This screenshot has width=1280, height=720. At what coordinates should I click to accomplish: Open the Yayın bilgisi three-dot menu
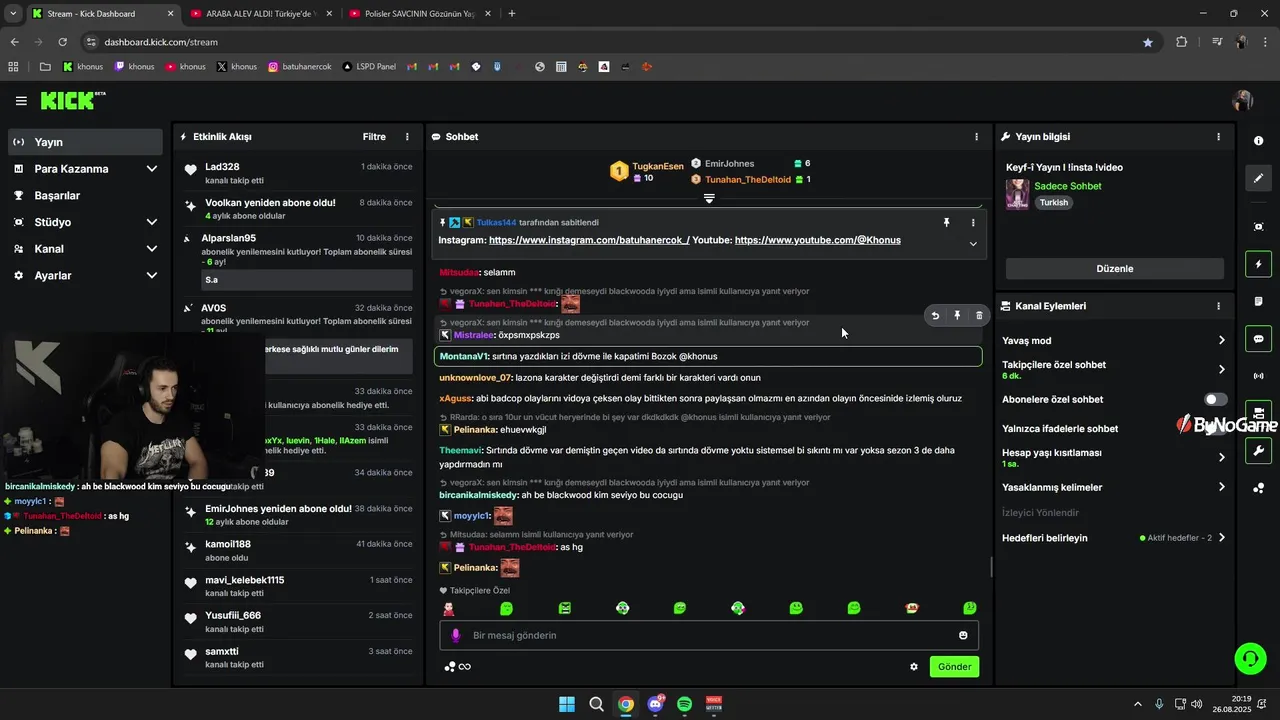[x=1218, y=137]
